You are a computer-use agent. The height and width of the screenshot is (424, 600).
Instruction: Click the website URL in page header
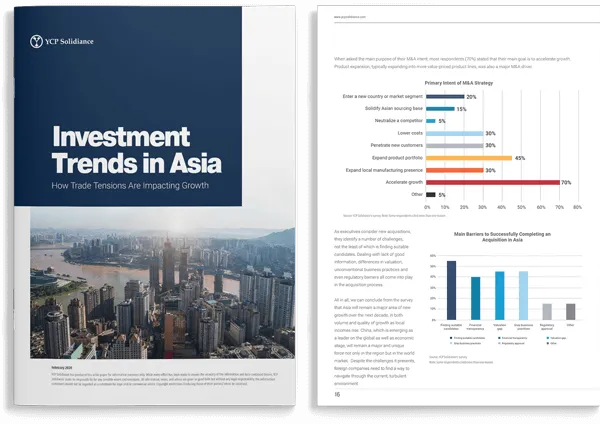[349, 17]
